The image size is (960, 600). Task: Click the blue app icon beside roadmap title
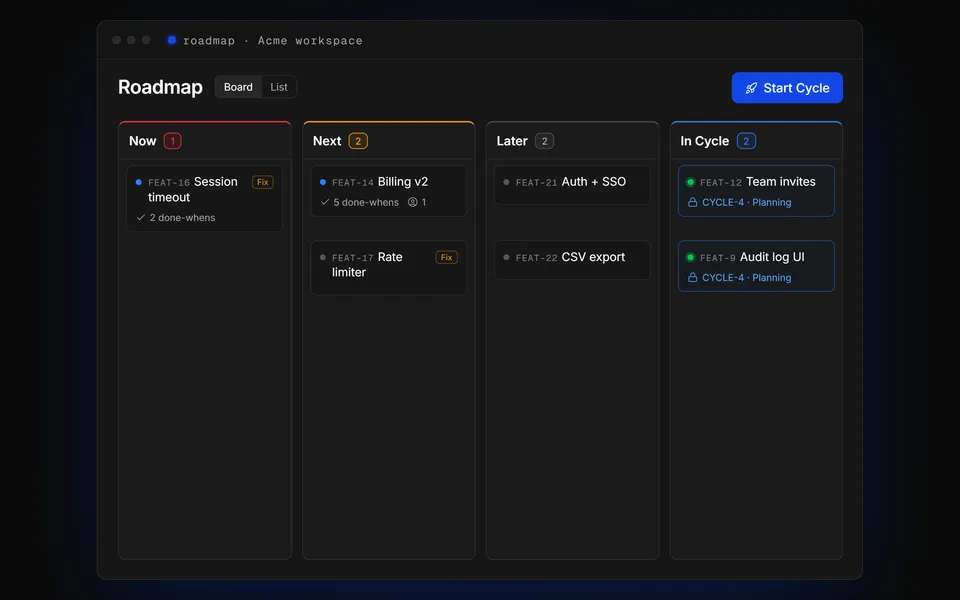172,40
